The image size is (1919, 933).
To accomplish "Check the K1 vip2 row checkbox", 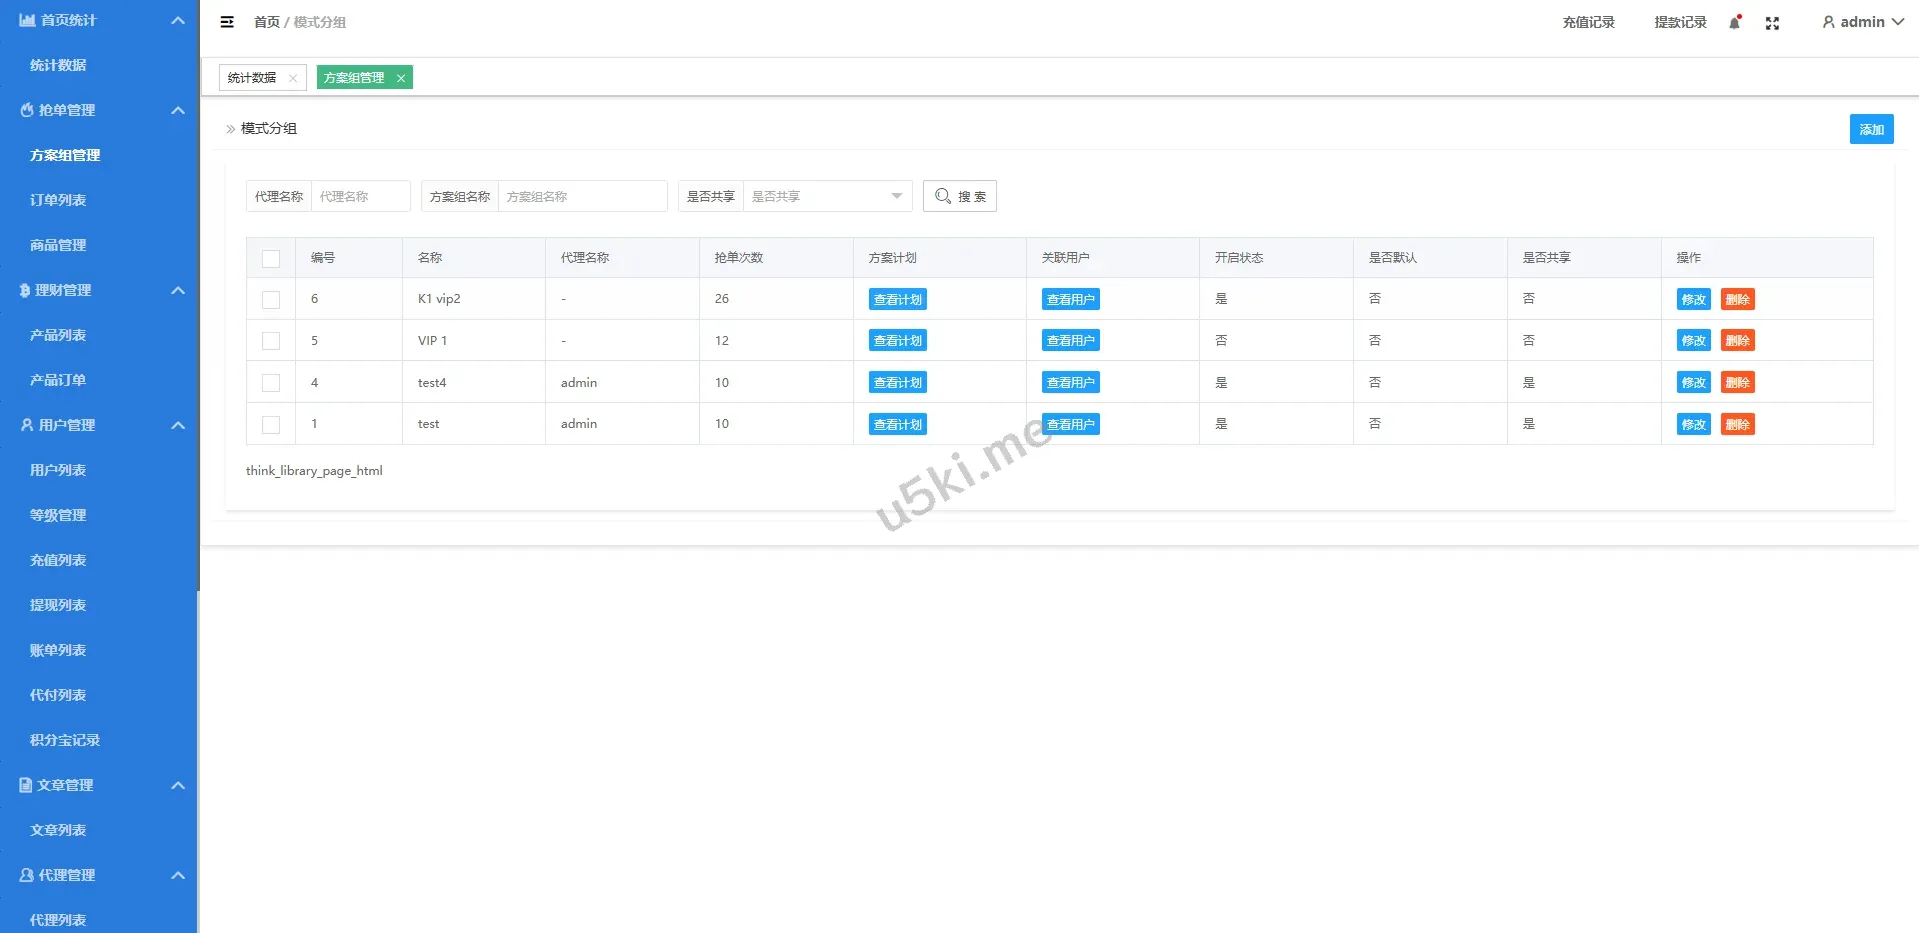I will click(x=271, y=299).
